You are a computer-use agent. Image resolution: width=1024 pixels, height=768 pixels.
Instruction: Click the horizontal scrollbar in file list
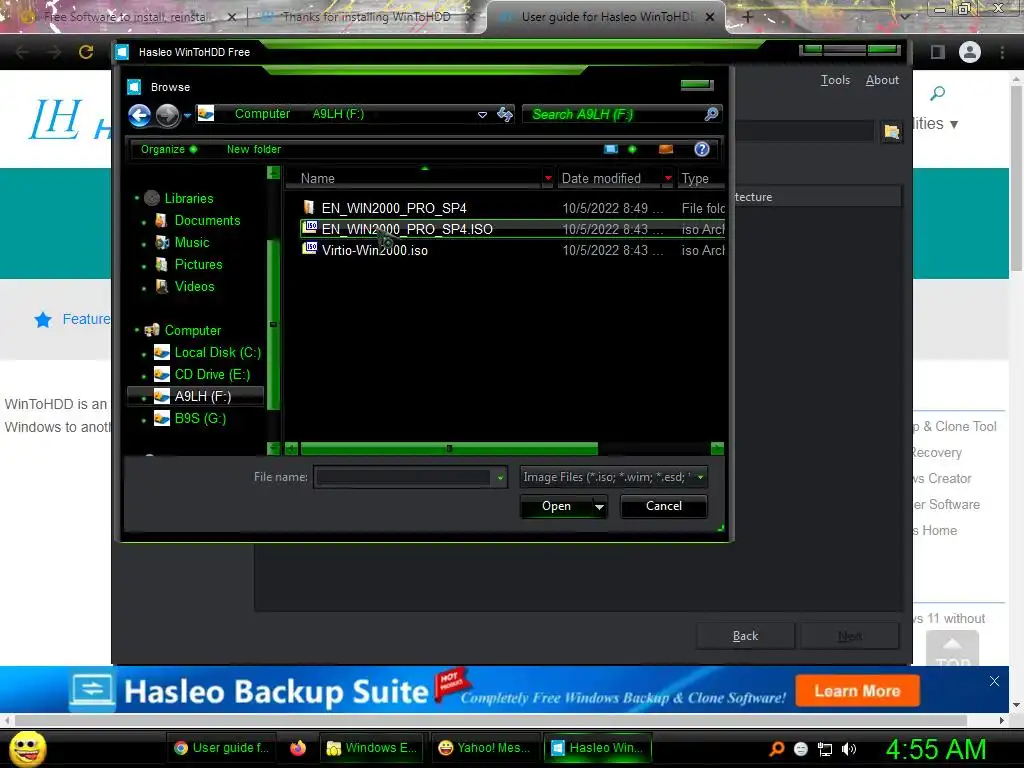point(449,449)
